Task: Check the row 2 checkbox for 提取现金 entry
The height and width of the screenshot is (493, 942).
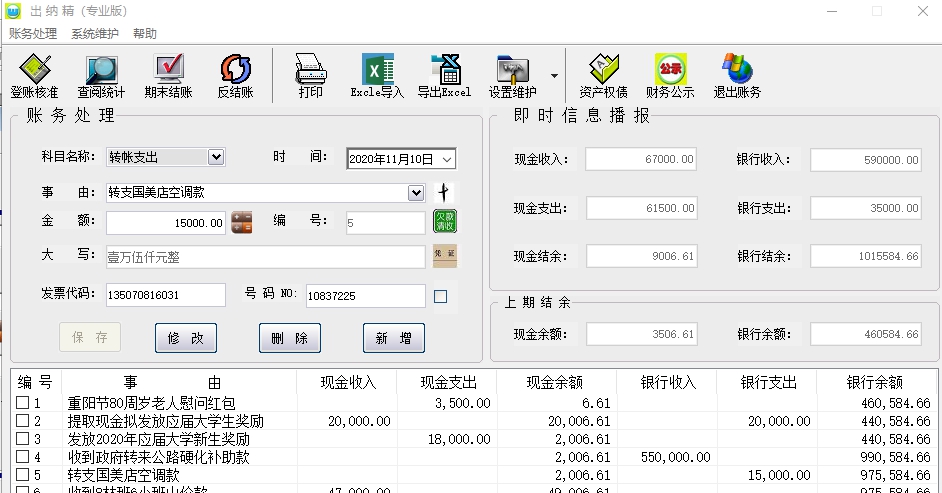Action: [22, 420]
